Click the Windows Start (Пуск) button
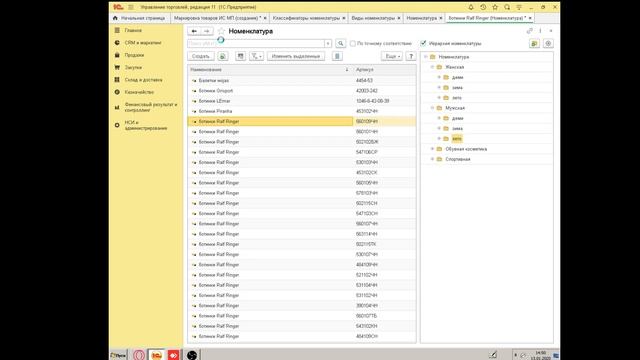The height and width of the screenshot is (360, 640). (118, 355)
